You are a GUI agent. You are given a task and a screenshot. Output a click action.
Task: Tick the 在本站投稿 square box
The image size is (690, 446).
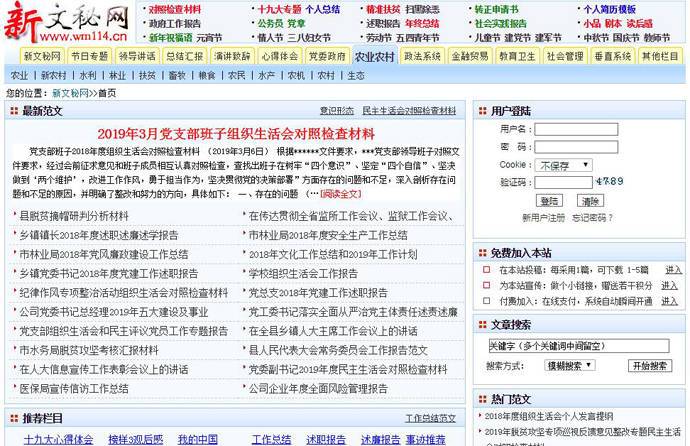click(x=488, y=271)
